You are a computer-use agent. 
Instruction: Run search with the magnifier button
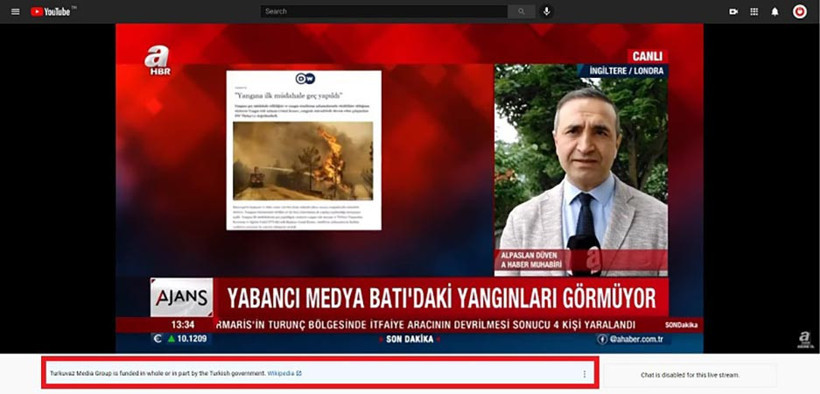coord(521,12)
